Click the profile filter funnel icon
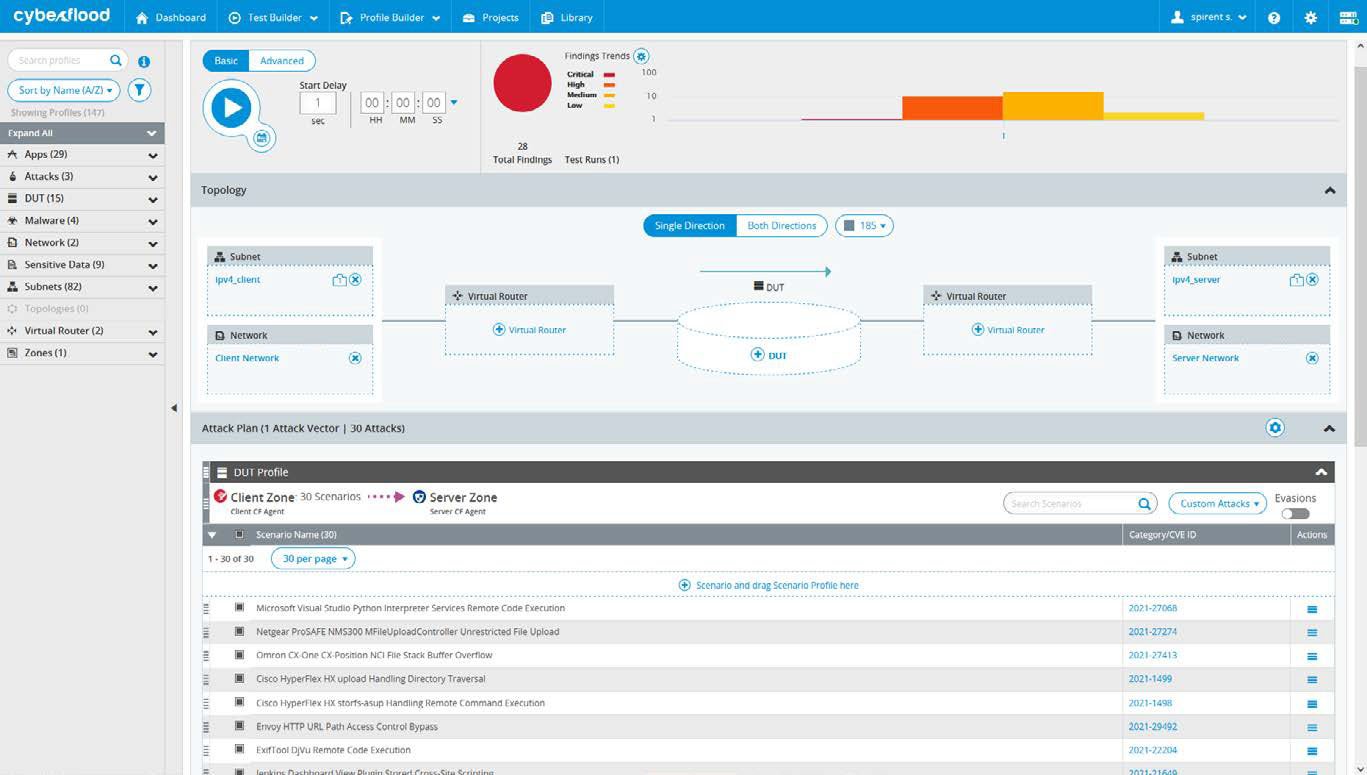This screenshot has width=1367, height=775. [140, 90]
